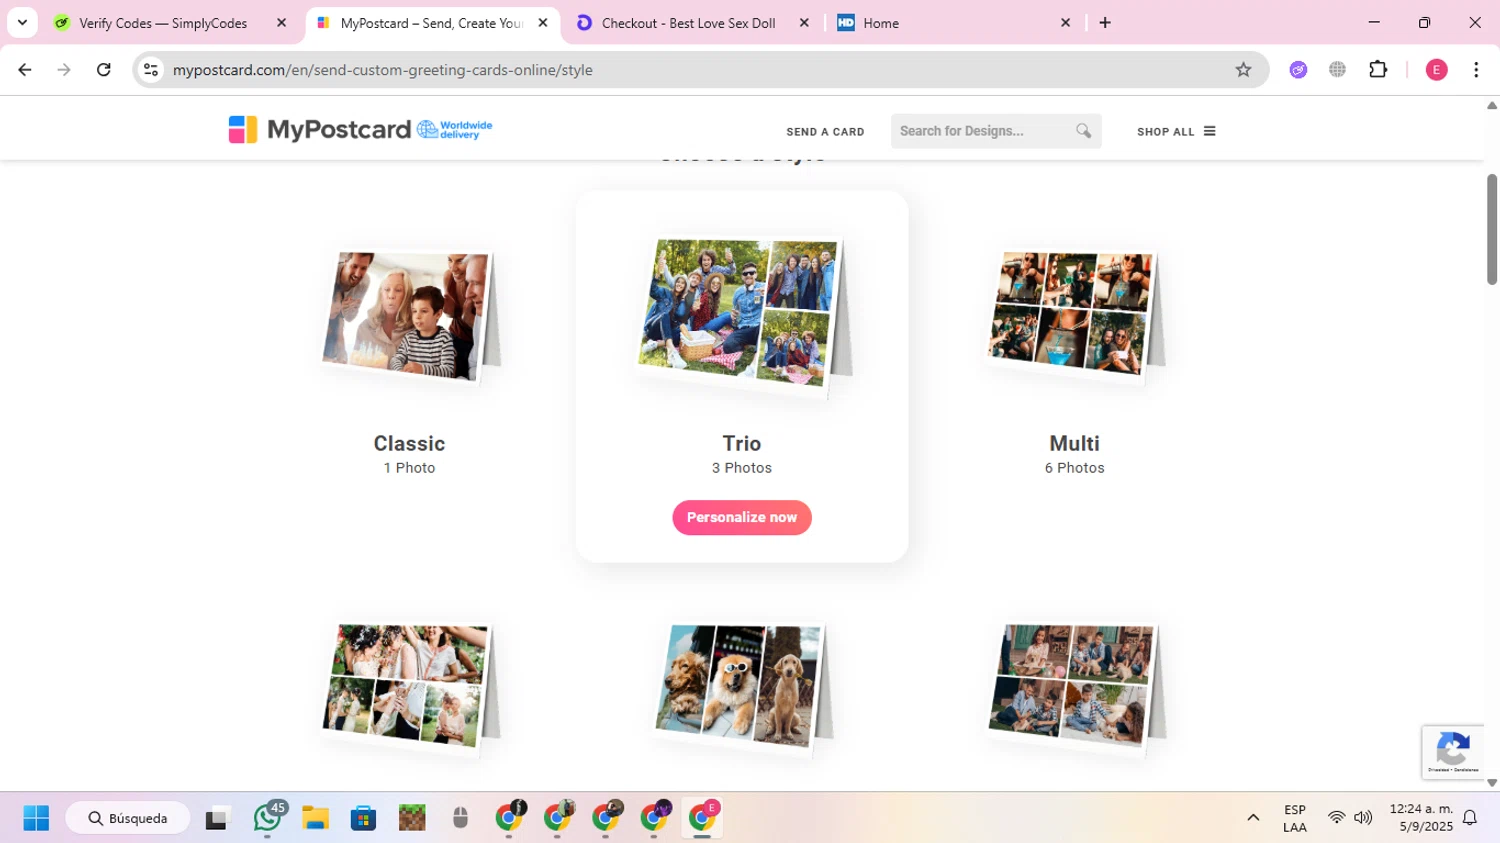Close the Verify Codes tab

pos(281,23)
